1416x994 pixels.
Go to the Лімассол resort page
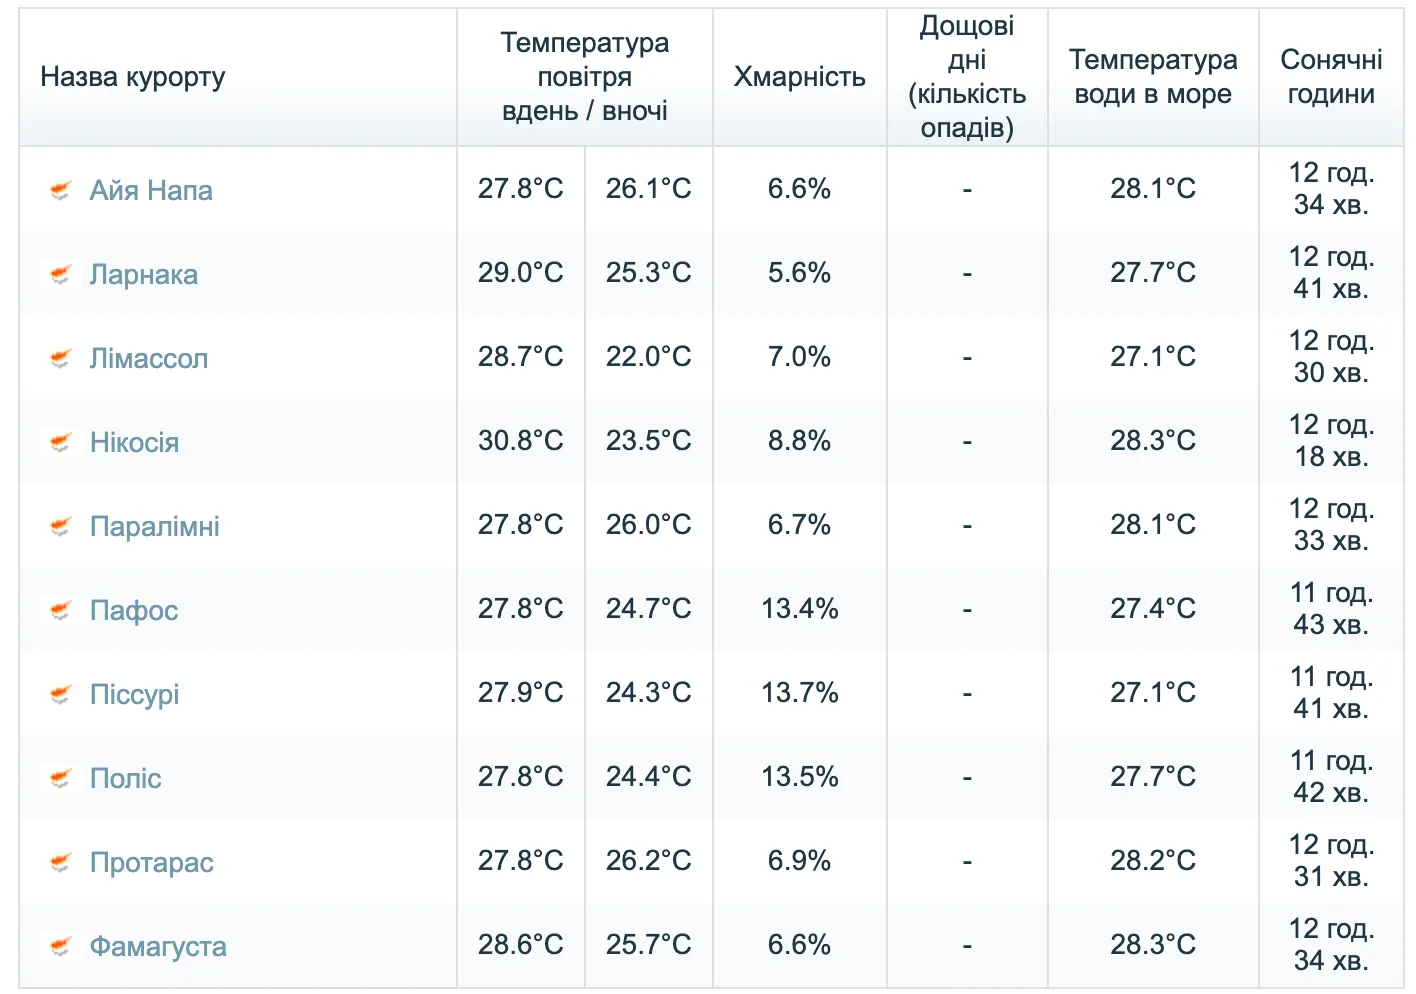(x=149, y=358)
